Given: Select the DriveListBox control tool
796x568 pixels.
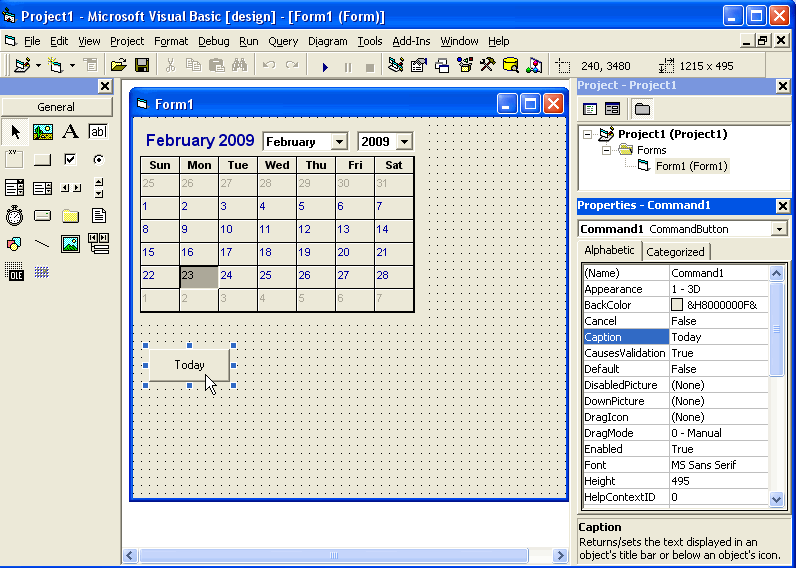Looking at the screenshot, I should 43,216.
